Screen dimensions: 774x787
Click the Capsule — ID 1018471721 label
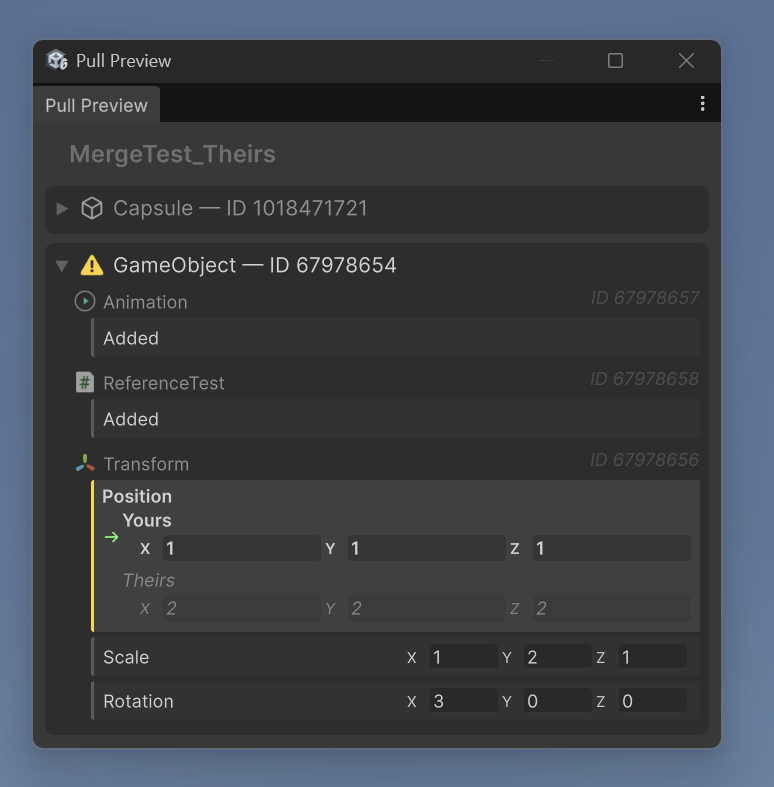[x=240, y=208]
